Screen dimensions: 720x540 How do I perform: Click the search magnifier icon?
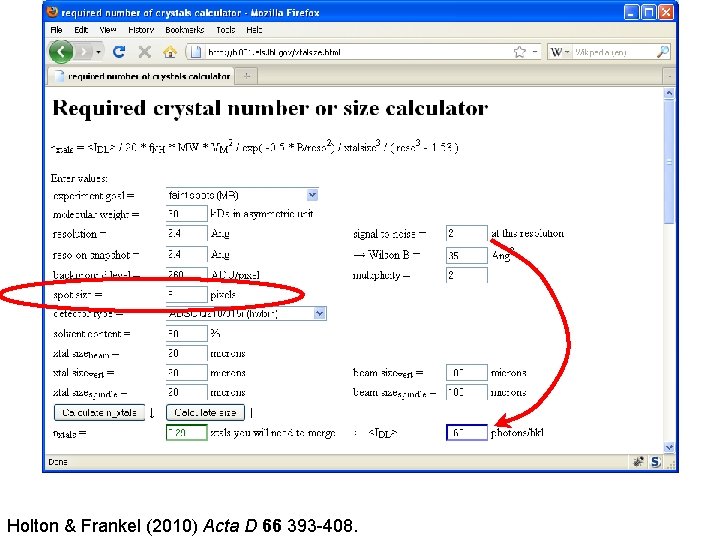point(663,52)
